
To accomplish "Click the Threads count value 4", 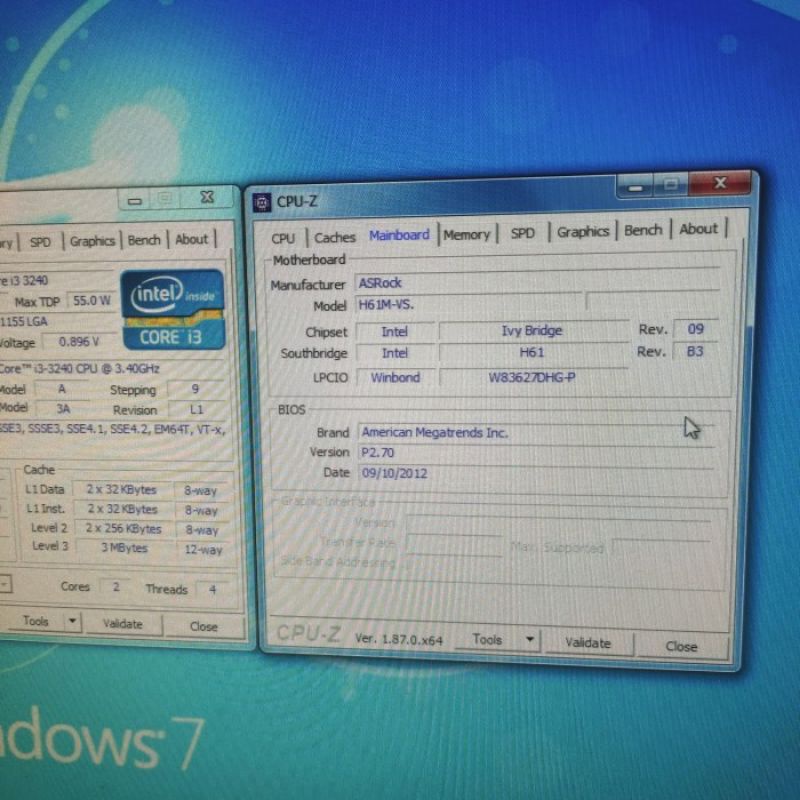I will [212, 590].
